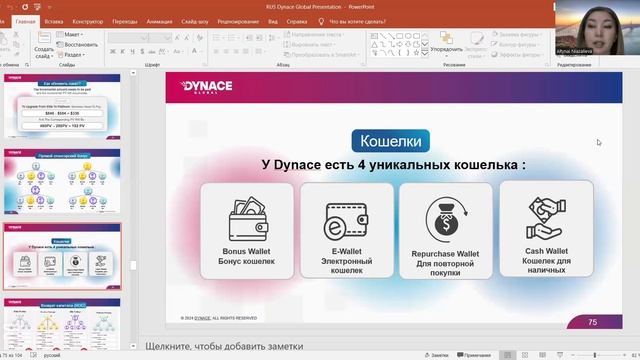Screen dimensions: 640x360
Task: Open the columns dropdown in Абзац group
Action: [x=260, y=52]
